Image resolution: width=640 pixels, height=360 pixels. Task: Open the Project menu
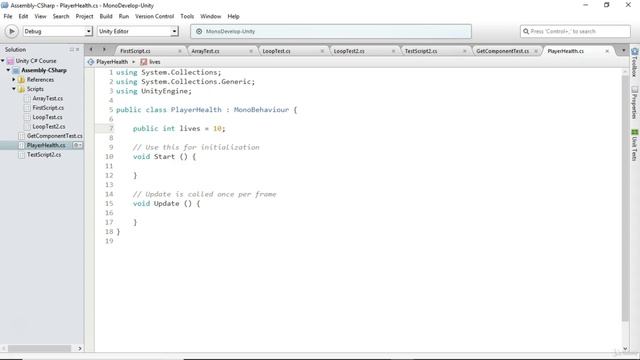84,16
